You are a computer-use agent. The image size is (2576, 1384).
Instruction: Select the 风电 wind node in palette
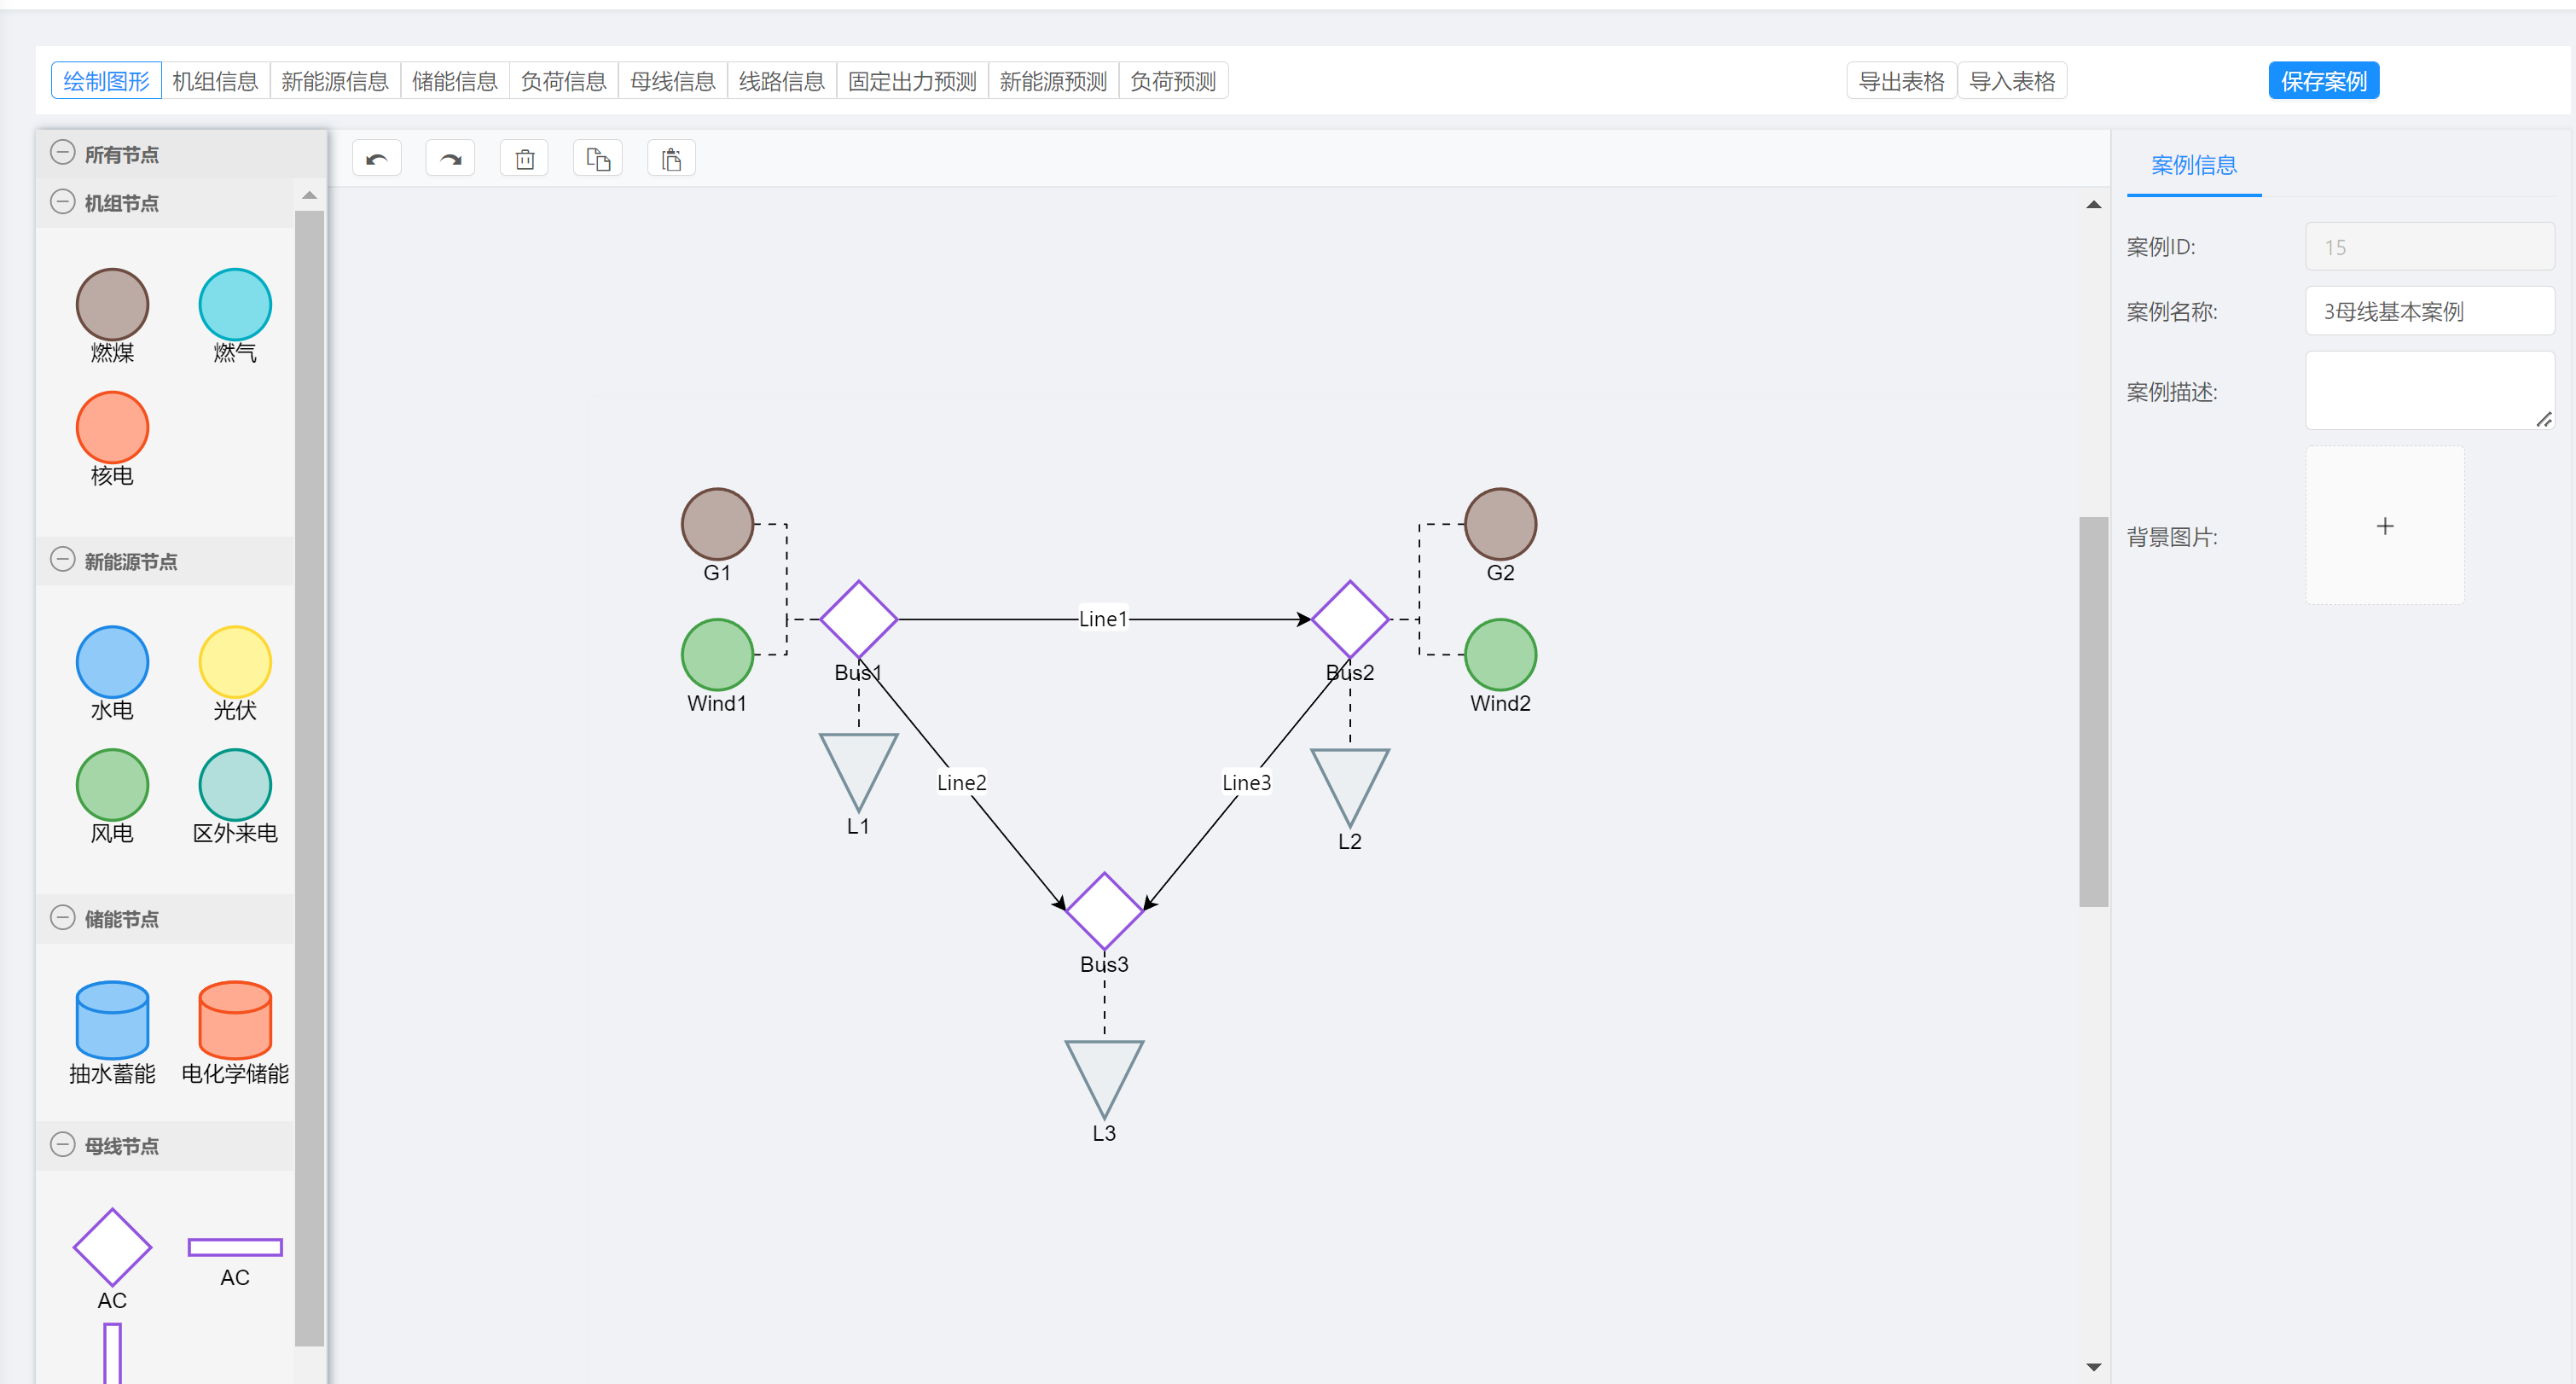click(x=112, y=785)
